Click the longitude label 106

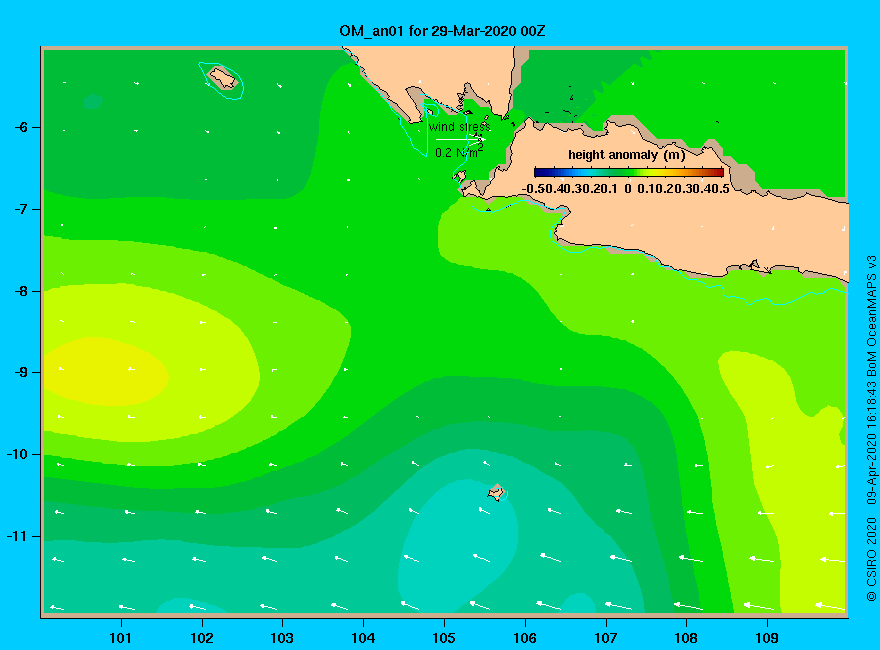coord(525,638)
